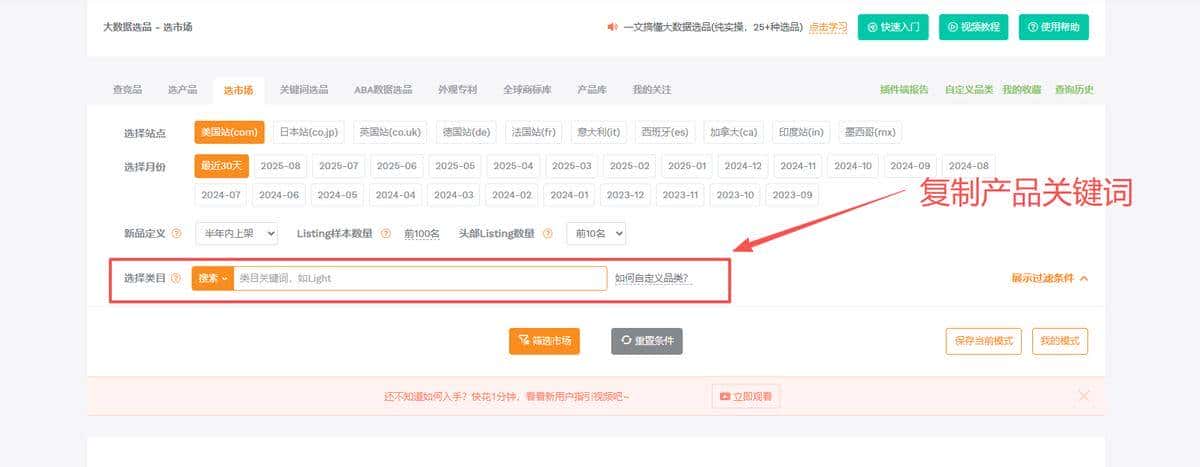The image size is (1200, 467).
Task: Click the 点击学习 link
Action: pos(827,27)
